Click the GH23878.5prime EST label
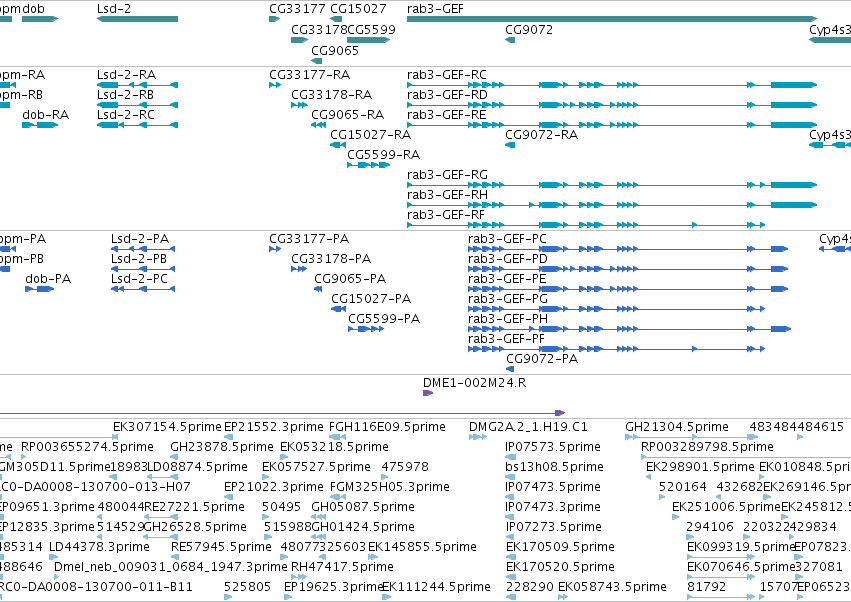Screen dimensions: 851x602 [221, 447]
